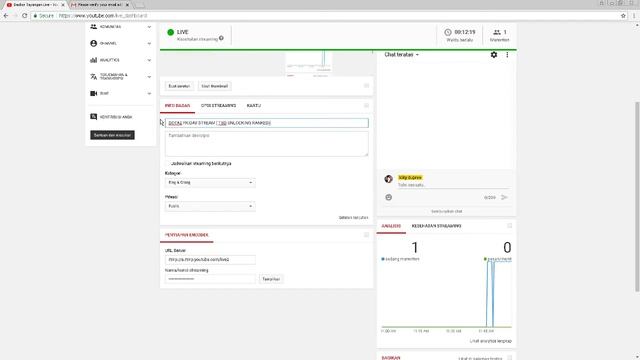Switch to the Kartu tab
The height and width of the screenshot is (360, 640).
253,106
